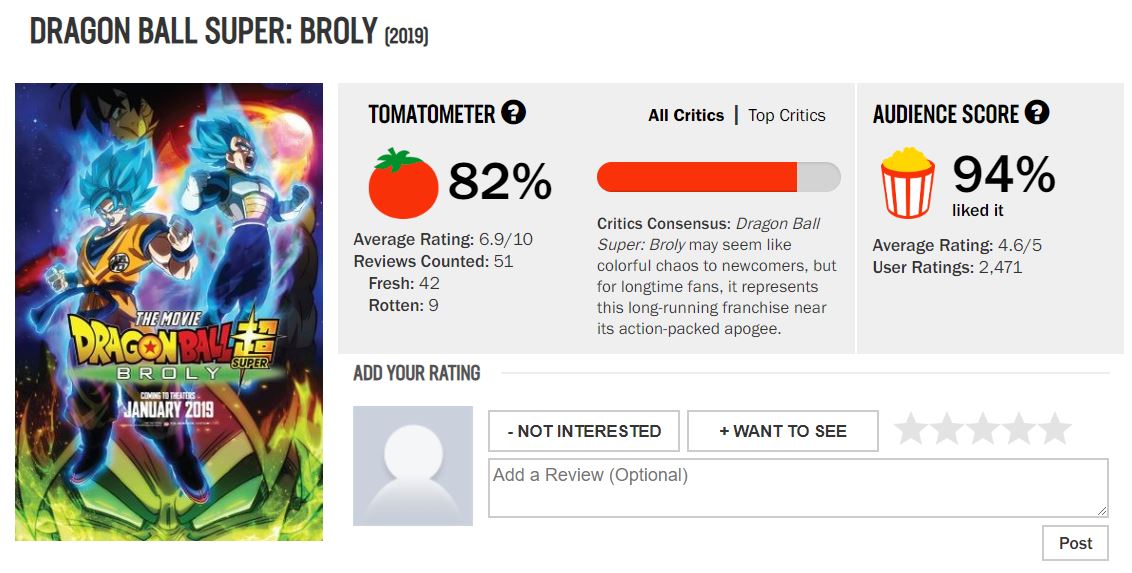Select the All Critics tab

point(686,115)
